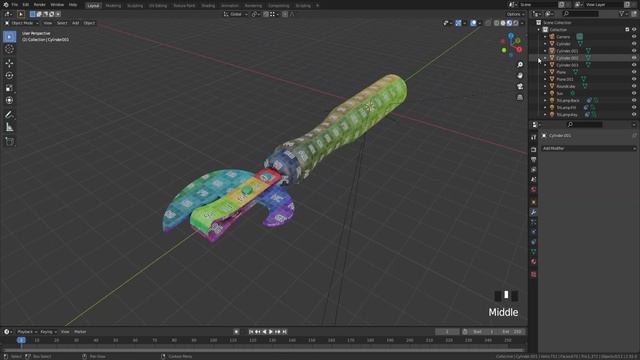640x360 pixels.
Task: Open the Modifier properties wrench tab
Action: point(533,212)
